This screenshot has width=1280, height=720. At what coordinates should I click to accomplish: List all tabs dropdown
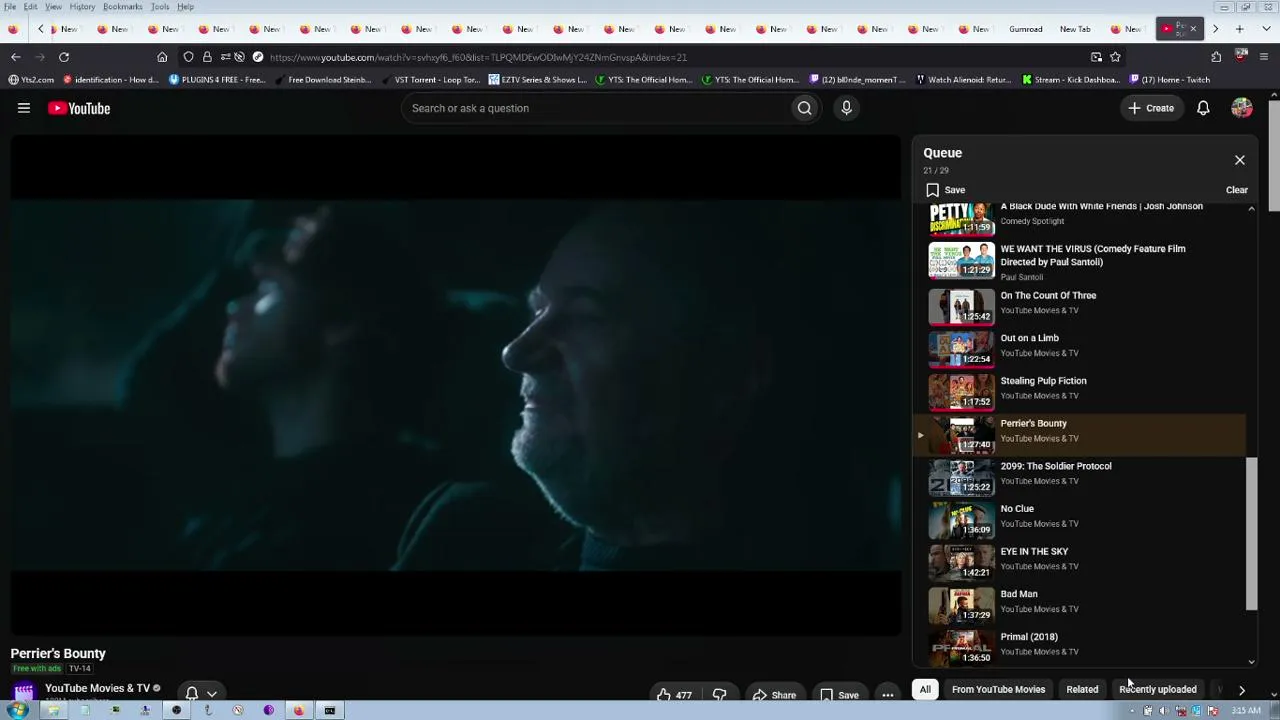[1264, 29]
